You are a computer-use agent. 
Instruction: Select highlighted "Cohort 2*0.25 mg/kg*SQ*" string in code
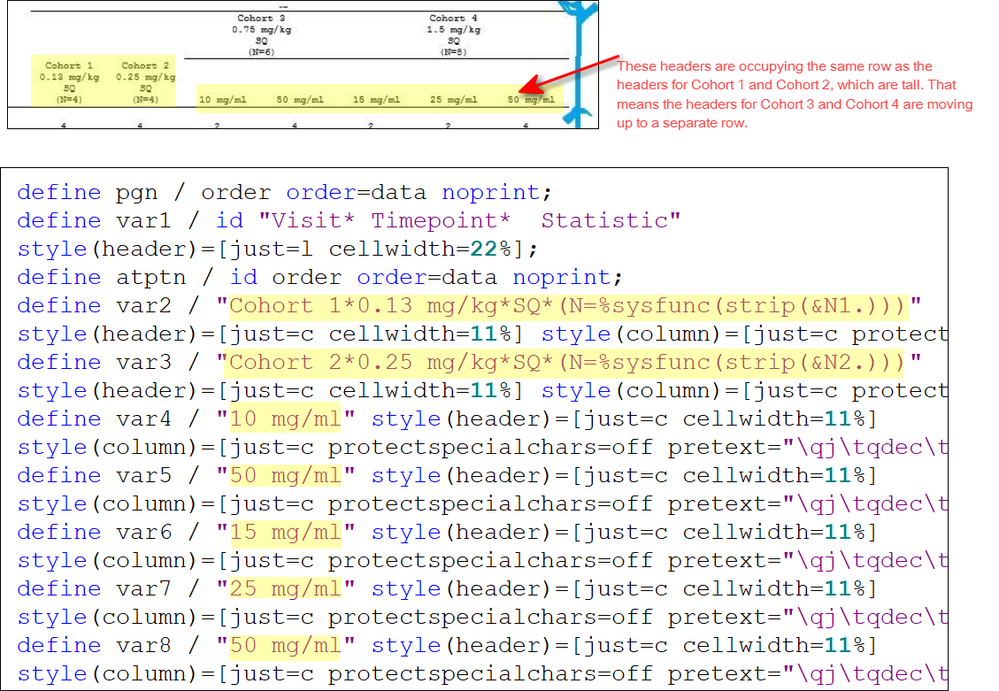(567, 362)
